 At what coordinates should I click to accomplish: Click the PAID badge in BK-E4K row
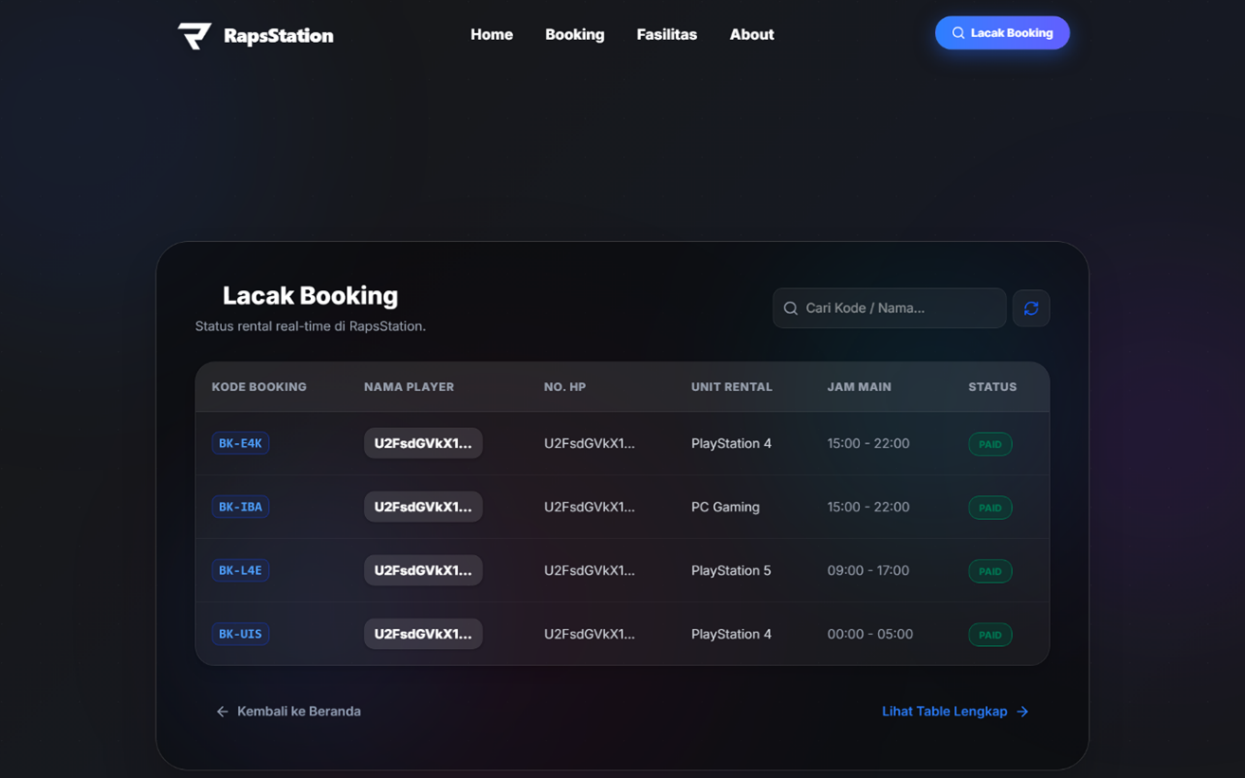(x=990, y=444)
